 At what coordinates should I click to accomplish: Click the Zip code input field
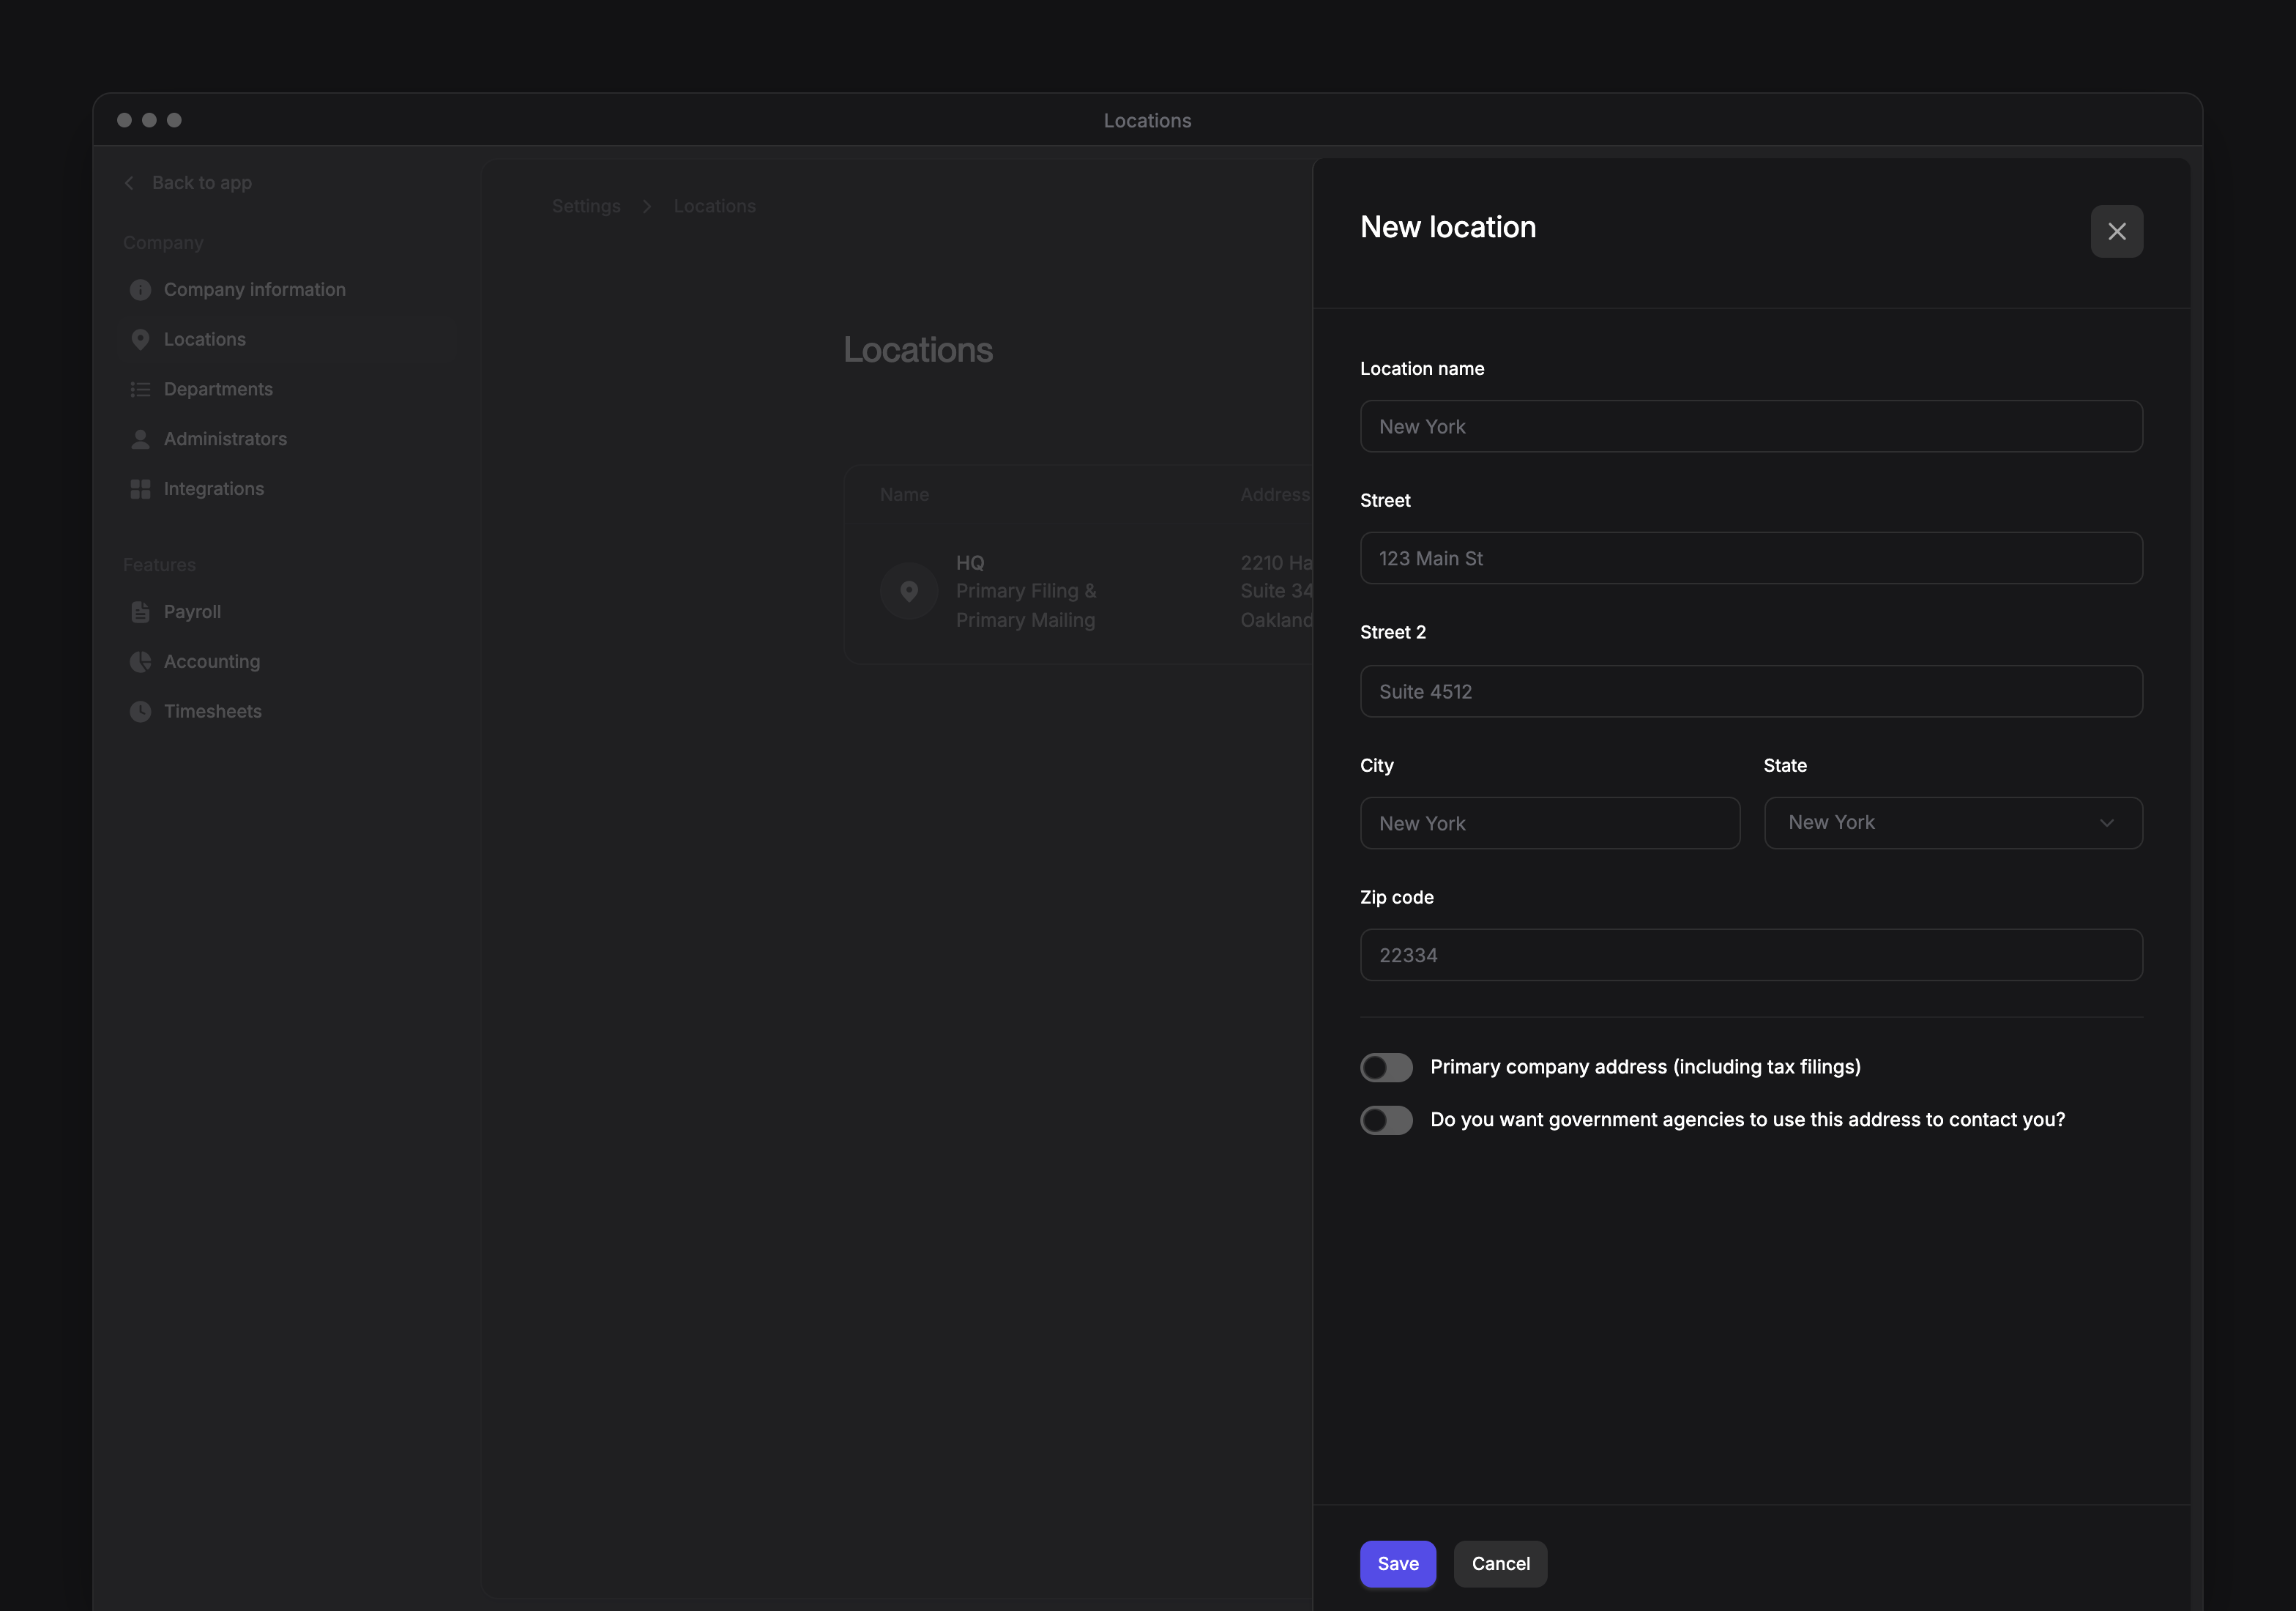coord(1751,956)
